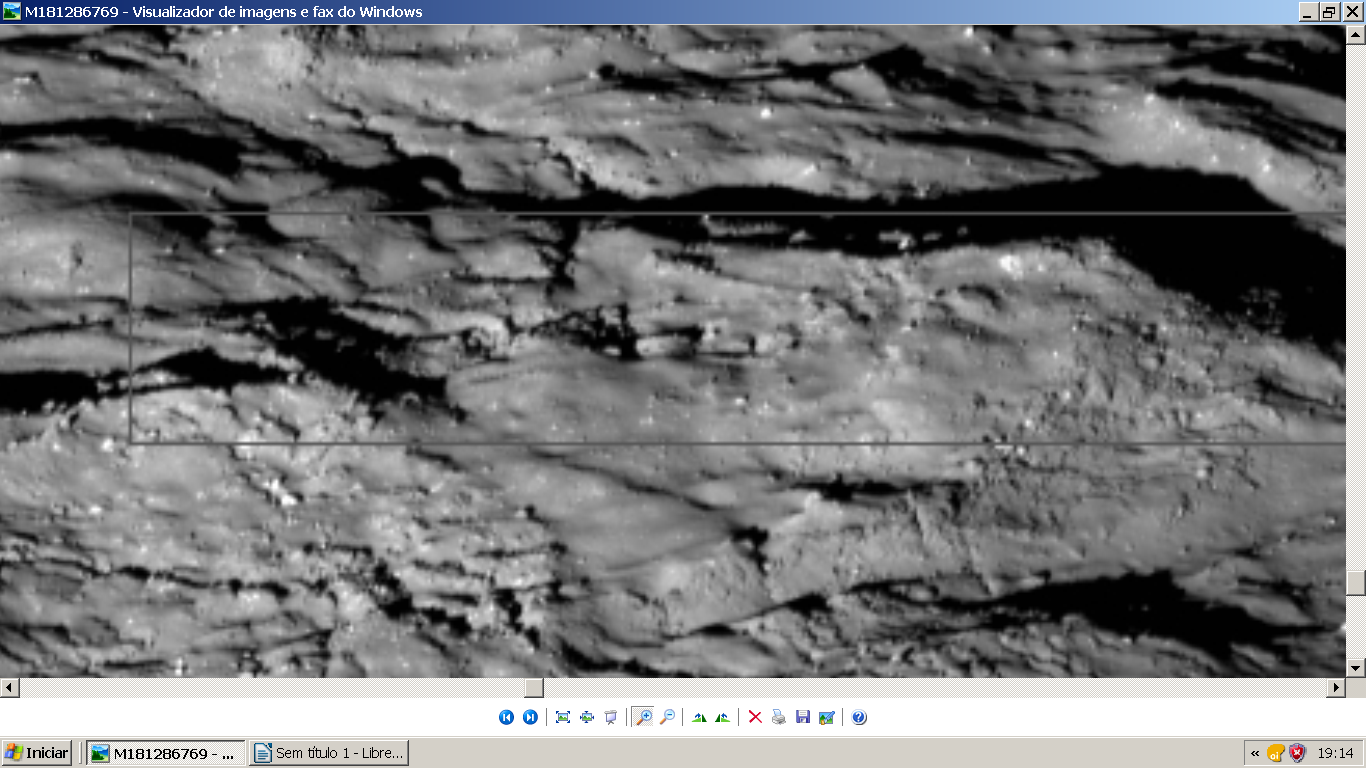The image size is (1366, 768).
Task: Open the Iniciar start menu
Action: pyautogui.click(x=37, y=753)
